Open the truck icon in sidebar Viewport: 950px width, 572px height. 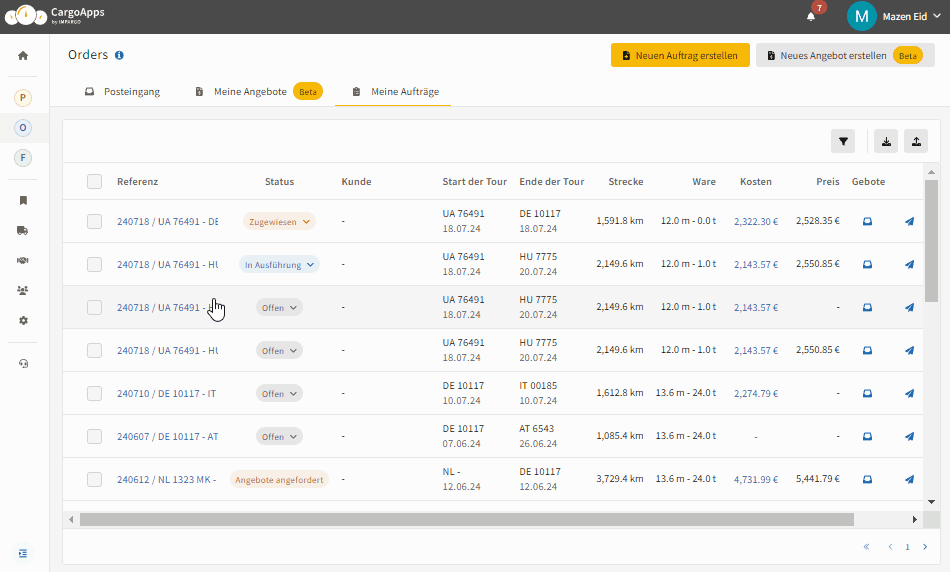pyautogui.click(x=23, y=230)
